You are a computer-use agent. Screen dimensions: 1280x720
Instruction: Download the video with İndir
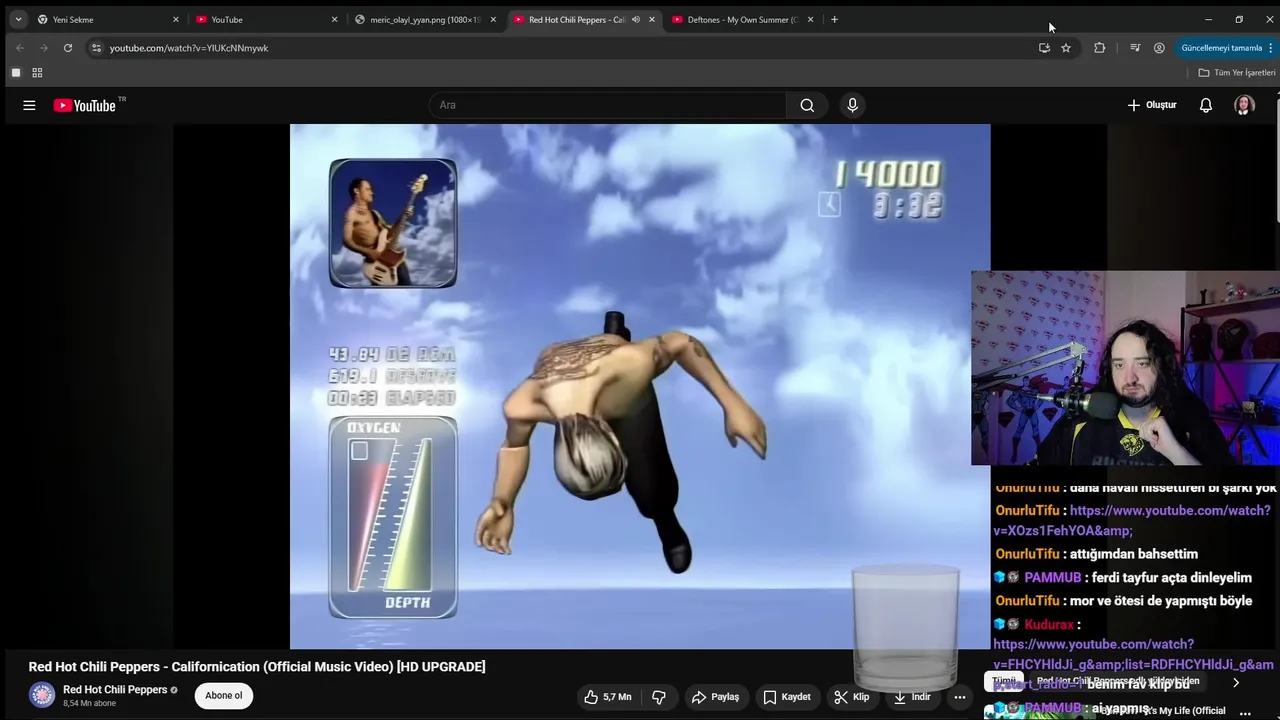tap(912, 697)
